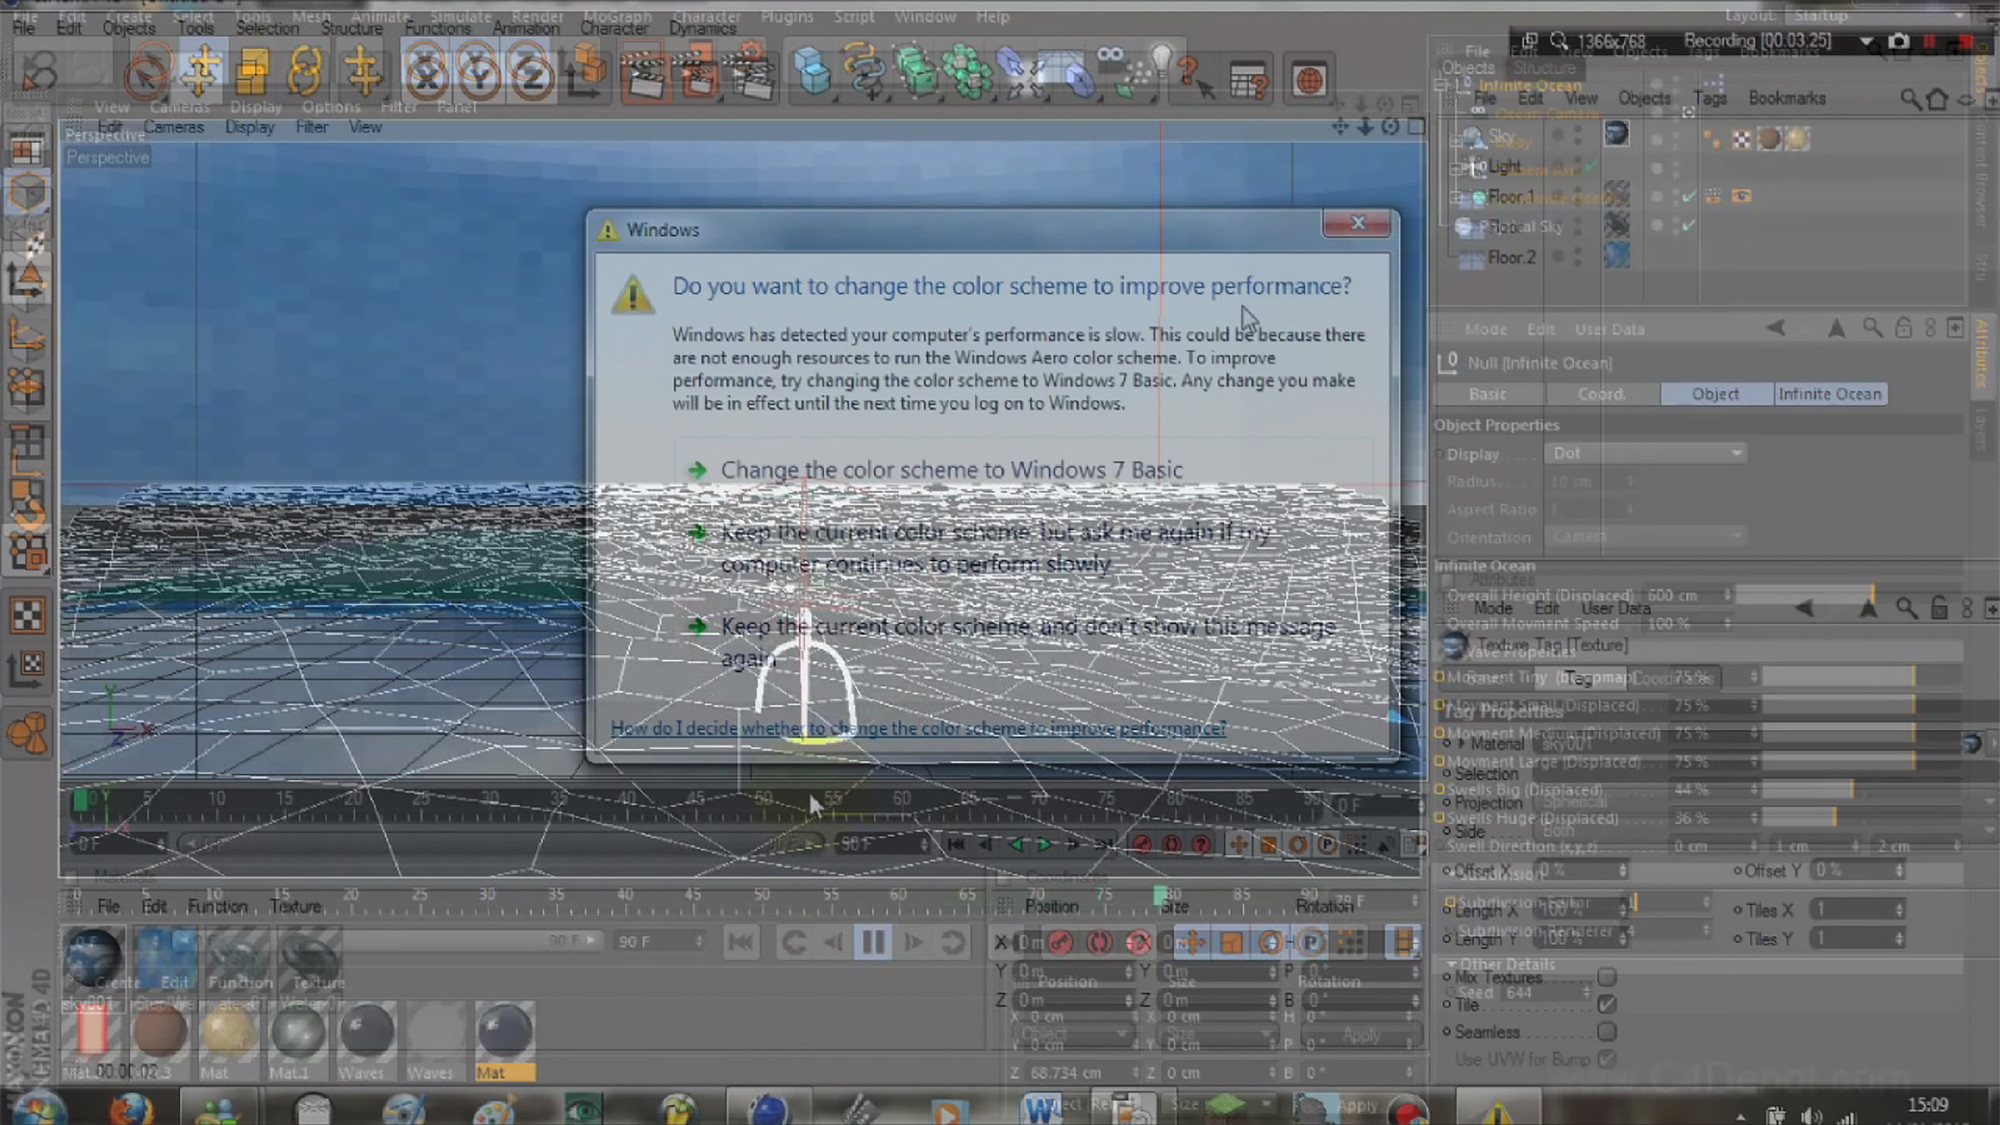
Task: Go to start of animation playback button
Action: coord(741,942)
